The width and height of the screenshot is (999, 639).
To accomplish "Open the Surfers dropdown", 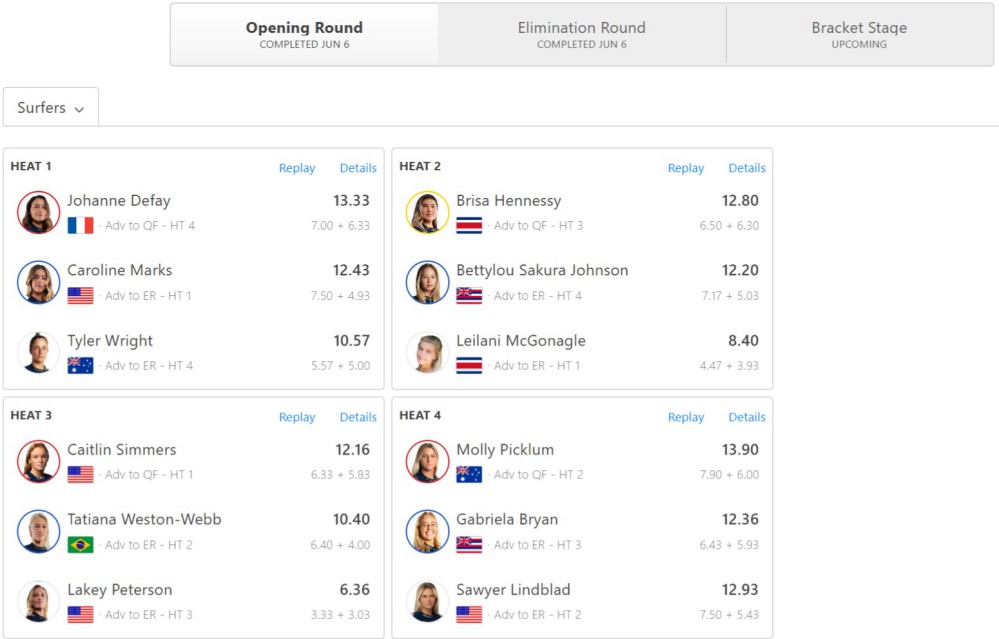I will click(x=51, y=108).
